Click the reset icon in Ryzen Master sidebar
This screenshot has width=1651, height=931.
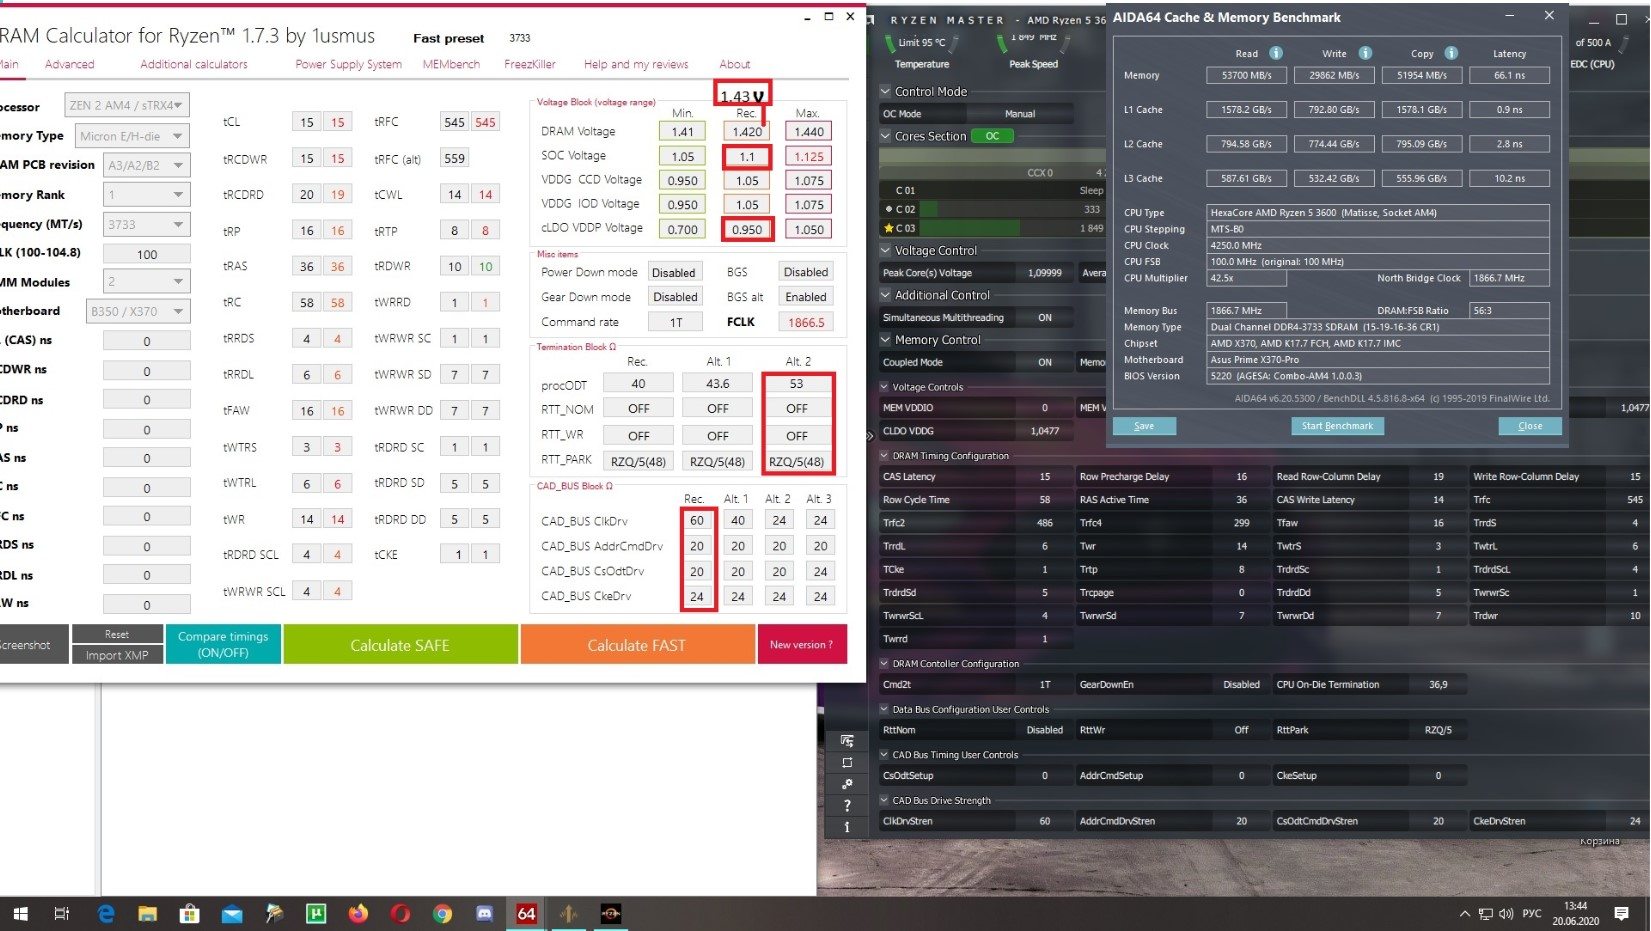pyautogui.click(x=847, y=763)
